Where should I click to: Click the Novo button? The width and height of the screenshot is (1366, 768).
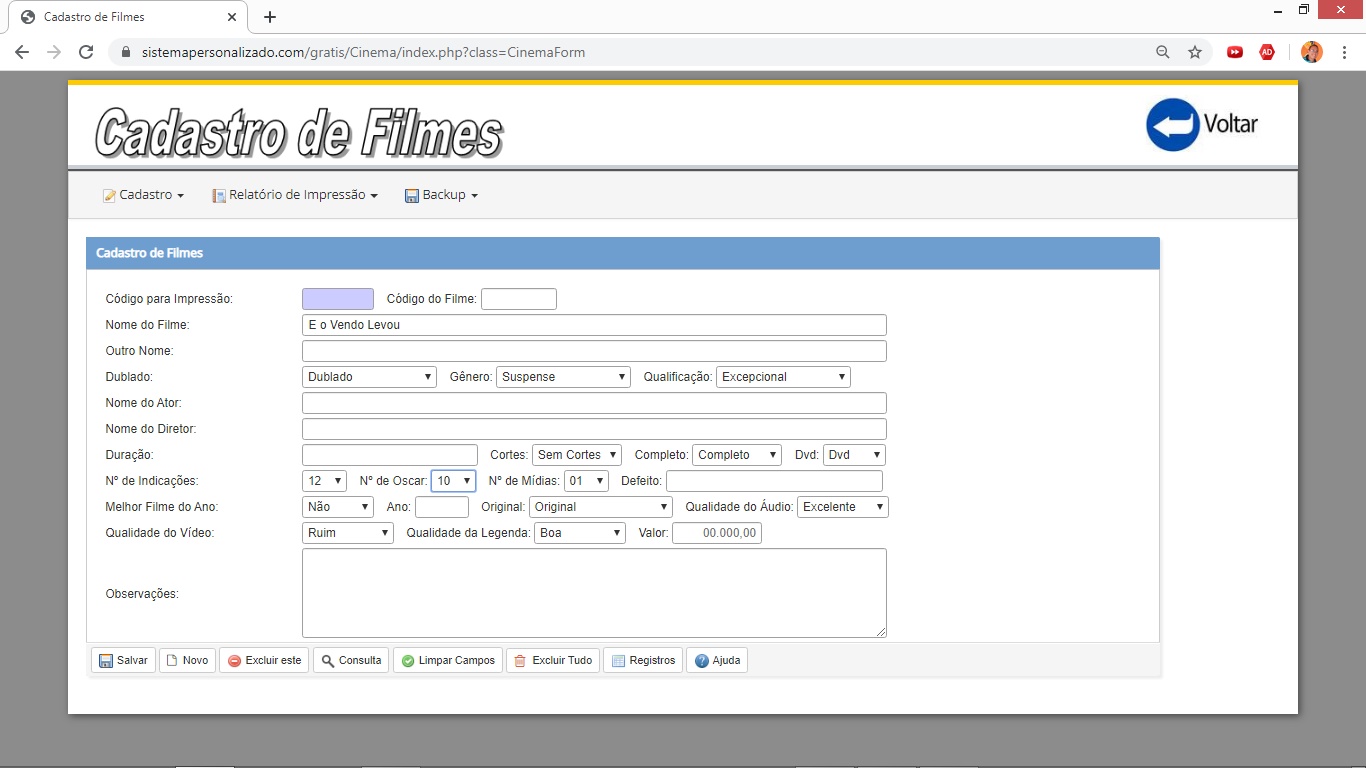pos(187,660)
